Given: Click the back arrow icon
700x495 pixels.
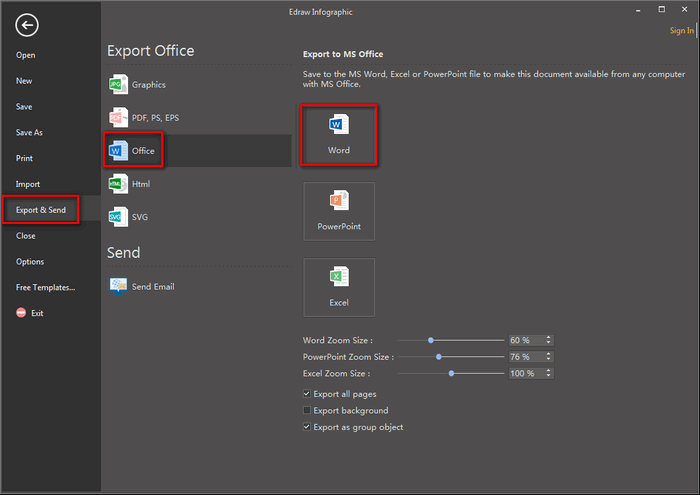Looking at the screenshot, I should tap(27, 26).
